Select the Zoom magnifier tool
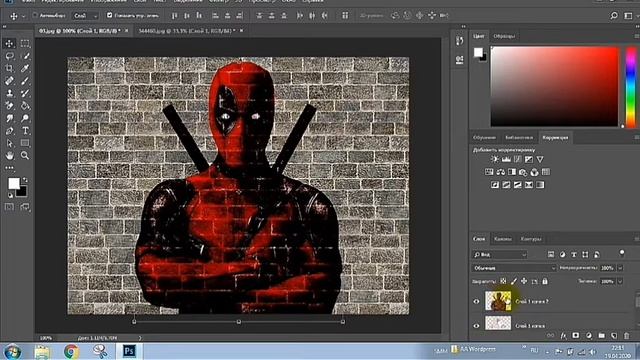Screen dimensions: 640x360 tap(25, 156)
